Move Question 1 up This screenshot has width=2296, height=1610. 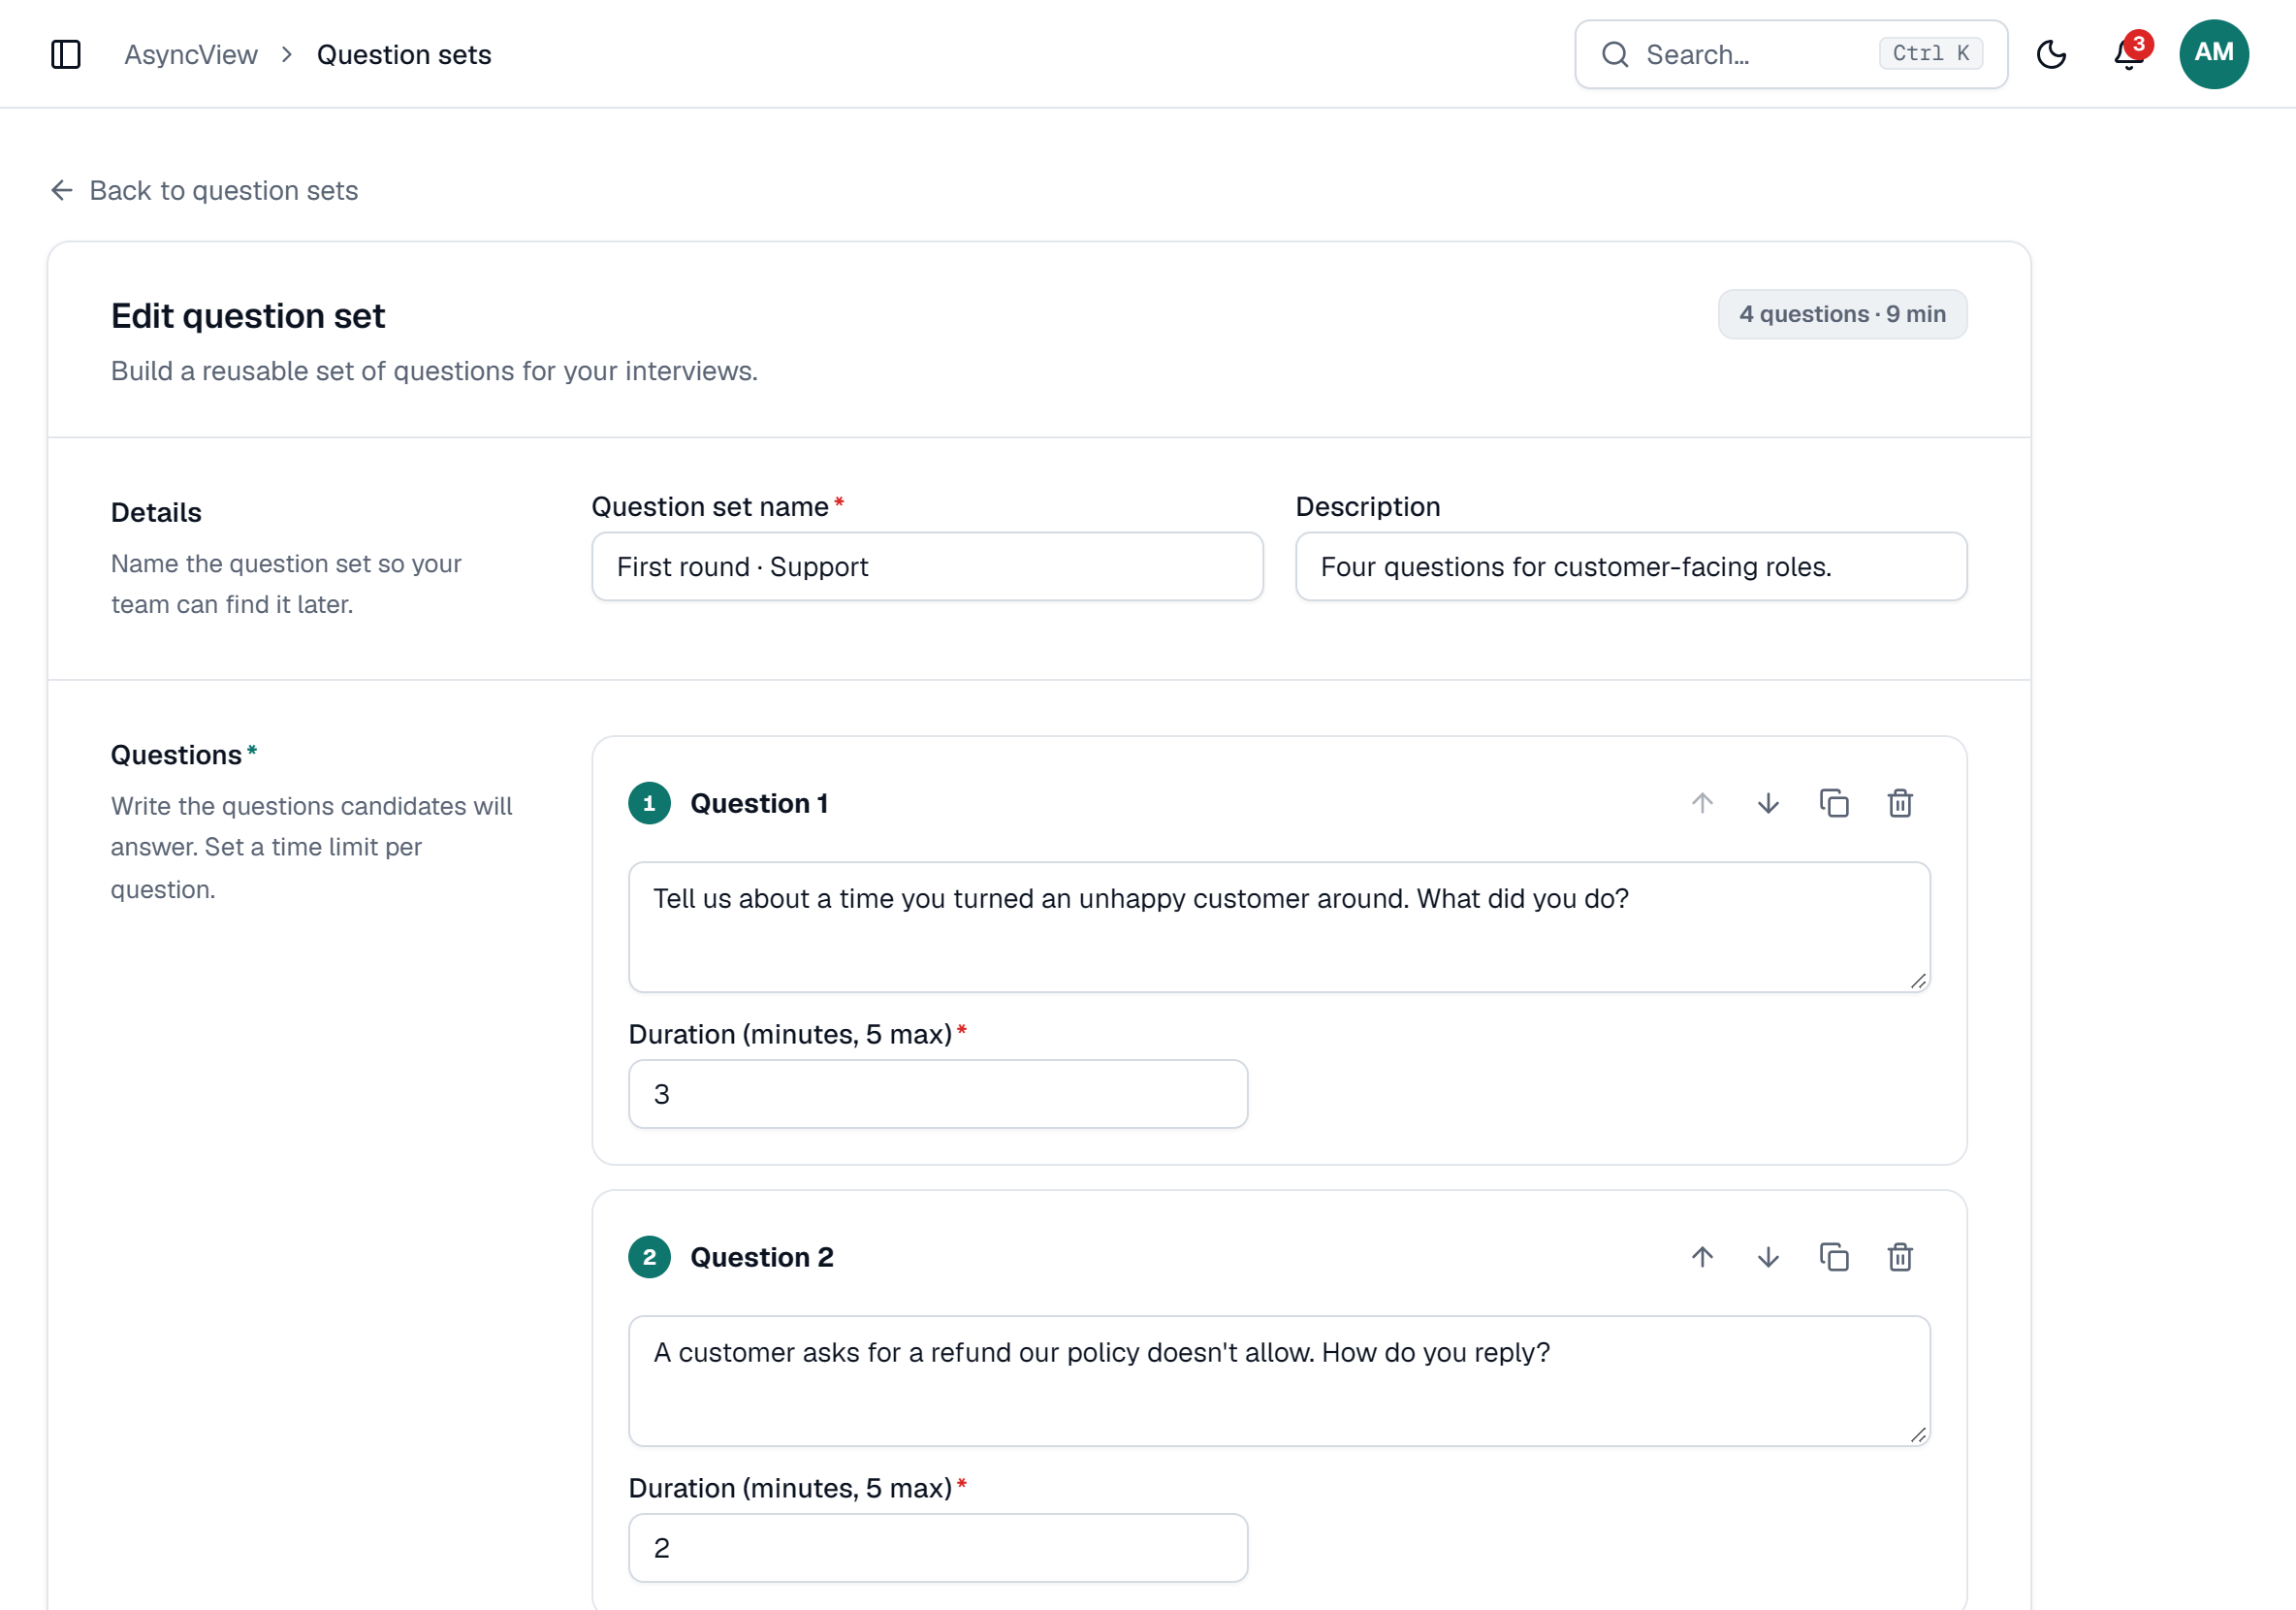coord(1702,803)
